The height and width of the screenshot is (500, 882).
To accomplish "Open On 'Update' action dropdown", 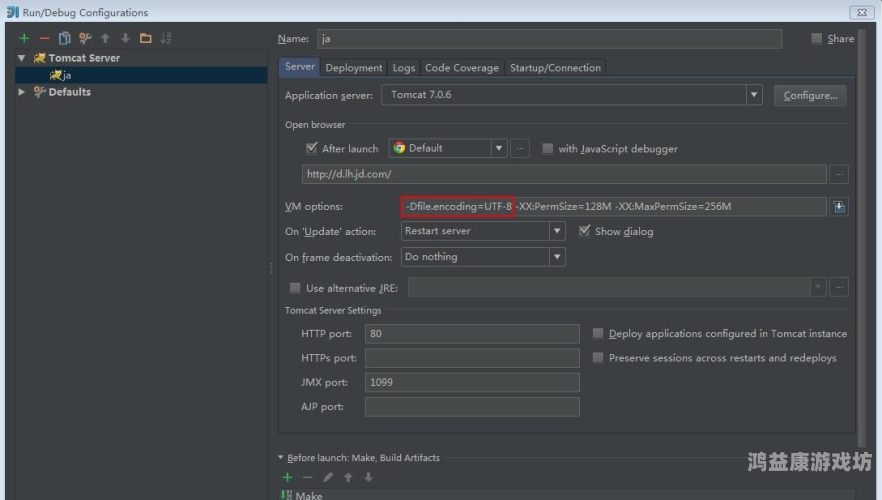I will coord(557,231).
